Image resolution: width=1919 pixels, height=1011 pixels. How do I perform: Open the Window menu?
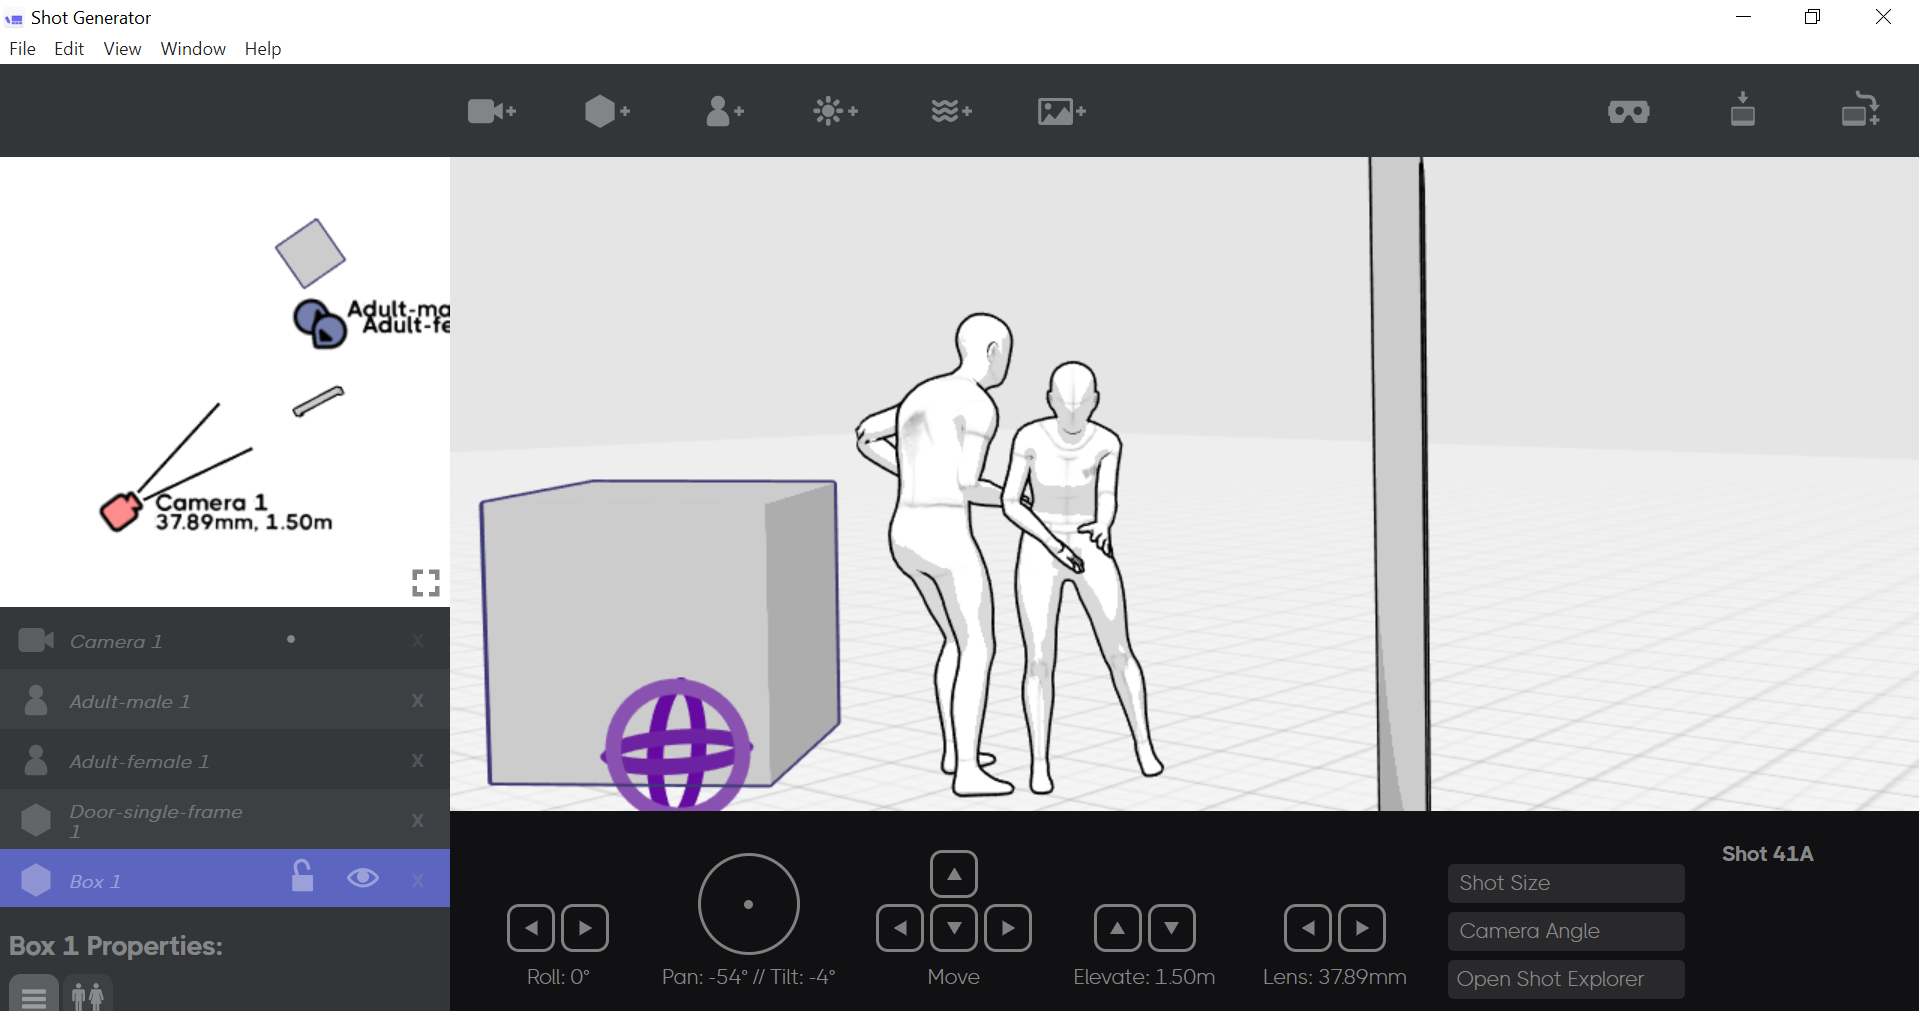tap(192, 48)
